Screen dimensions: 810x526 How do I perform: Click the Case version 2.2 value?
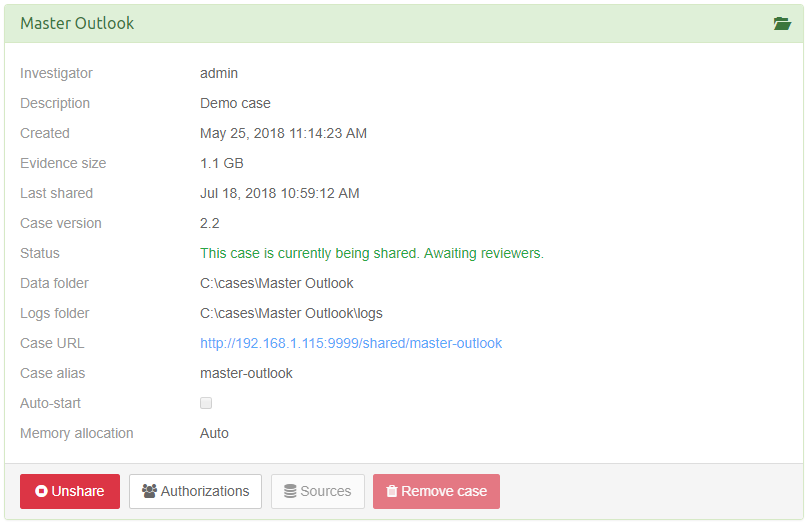pos(210,223)
